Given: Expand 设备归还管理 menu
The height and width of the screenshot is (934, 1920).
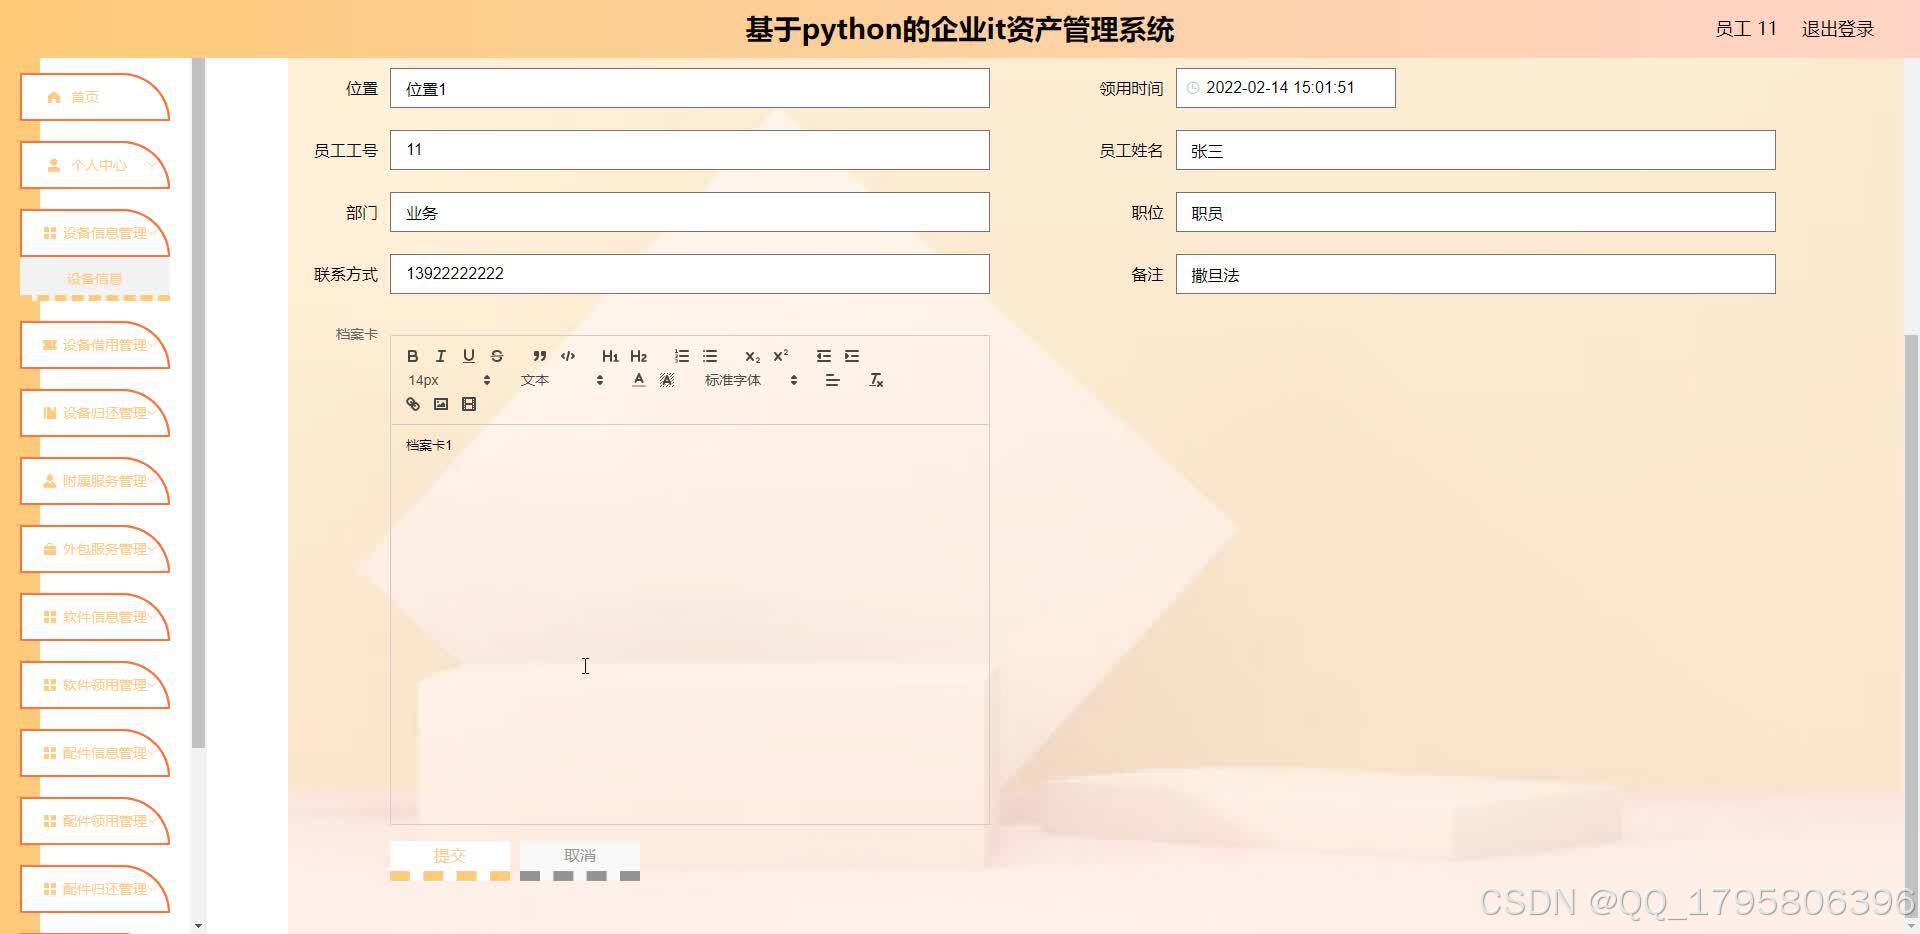Looking at the screenshot, I should point(95,413).
